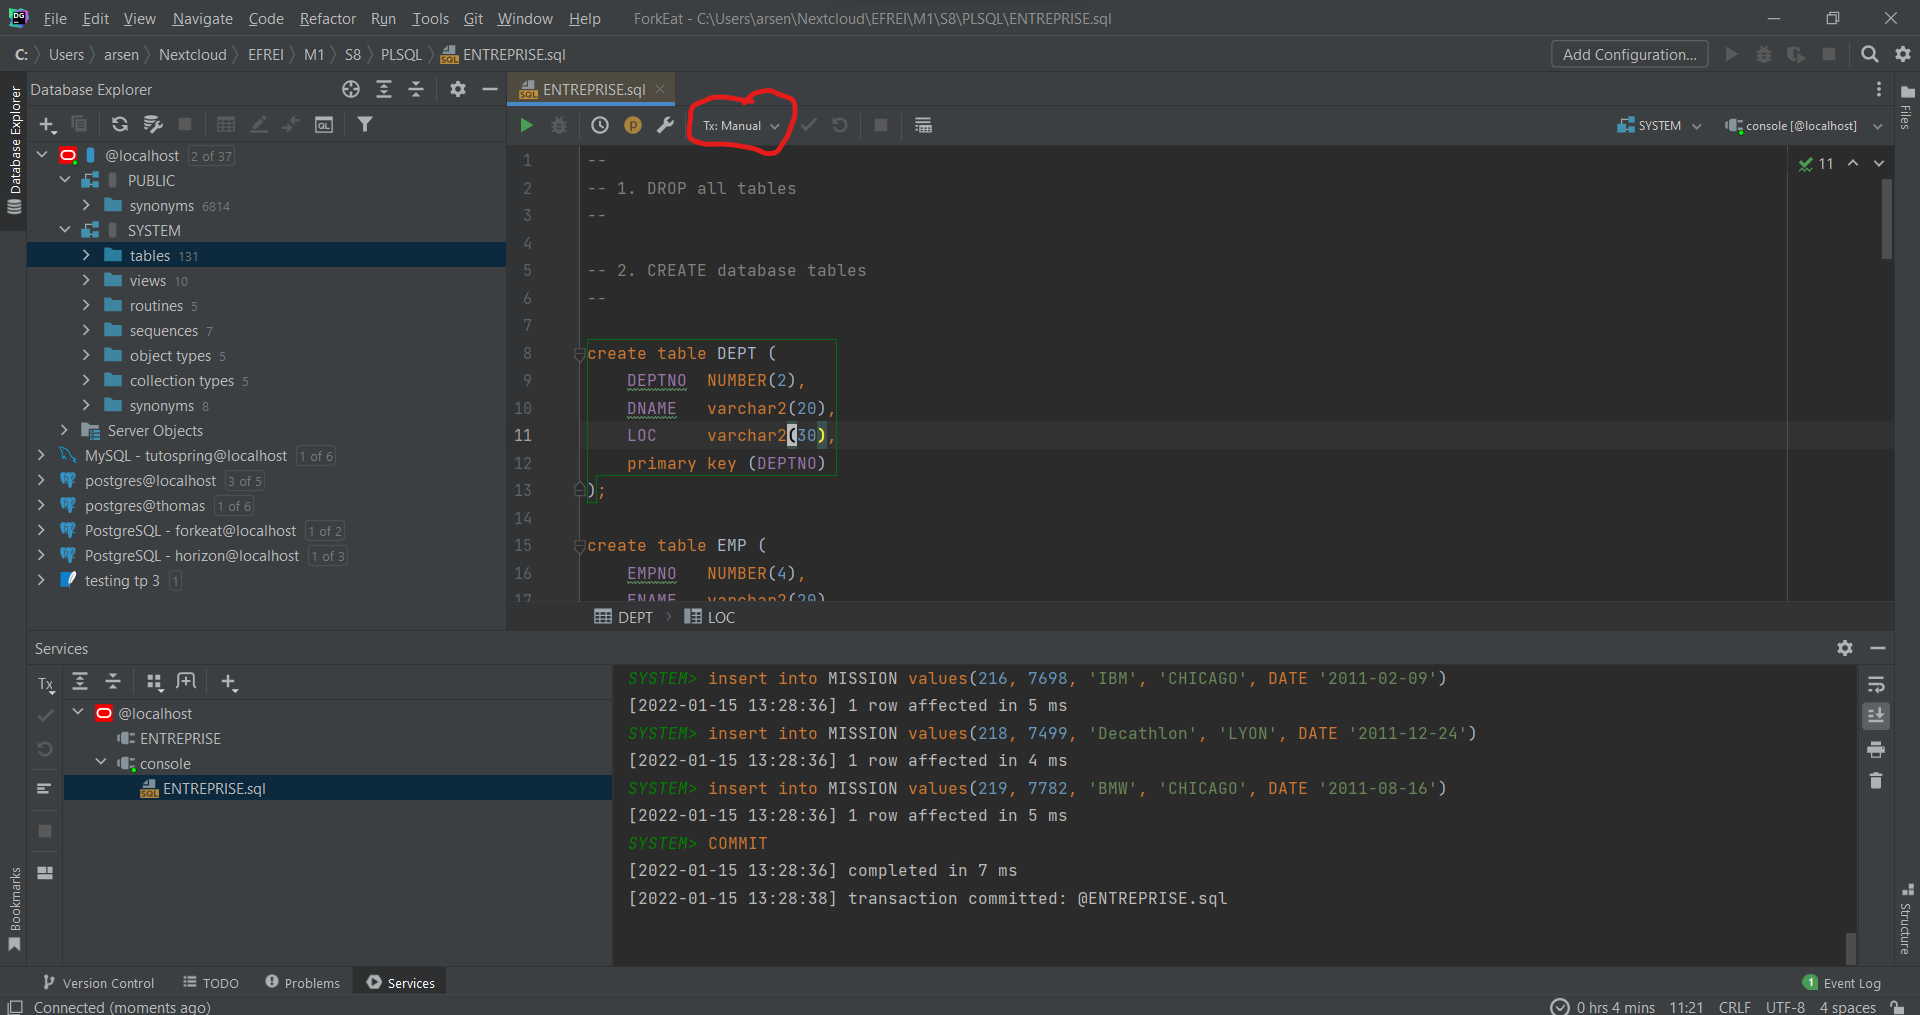Filter database explorer objects
This screenshot has width=1920, height=1015.
[x=365, y=124]
